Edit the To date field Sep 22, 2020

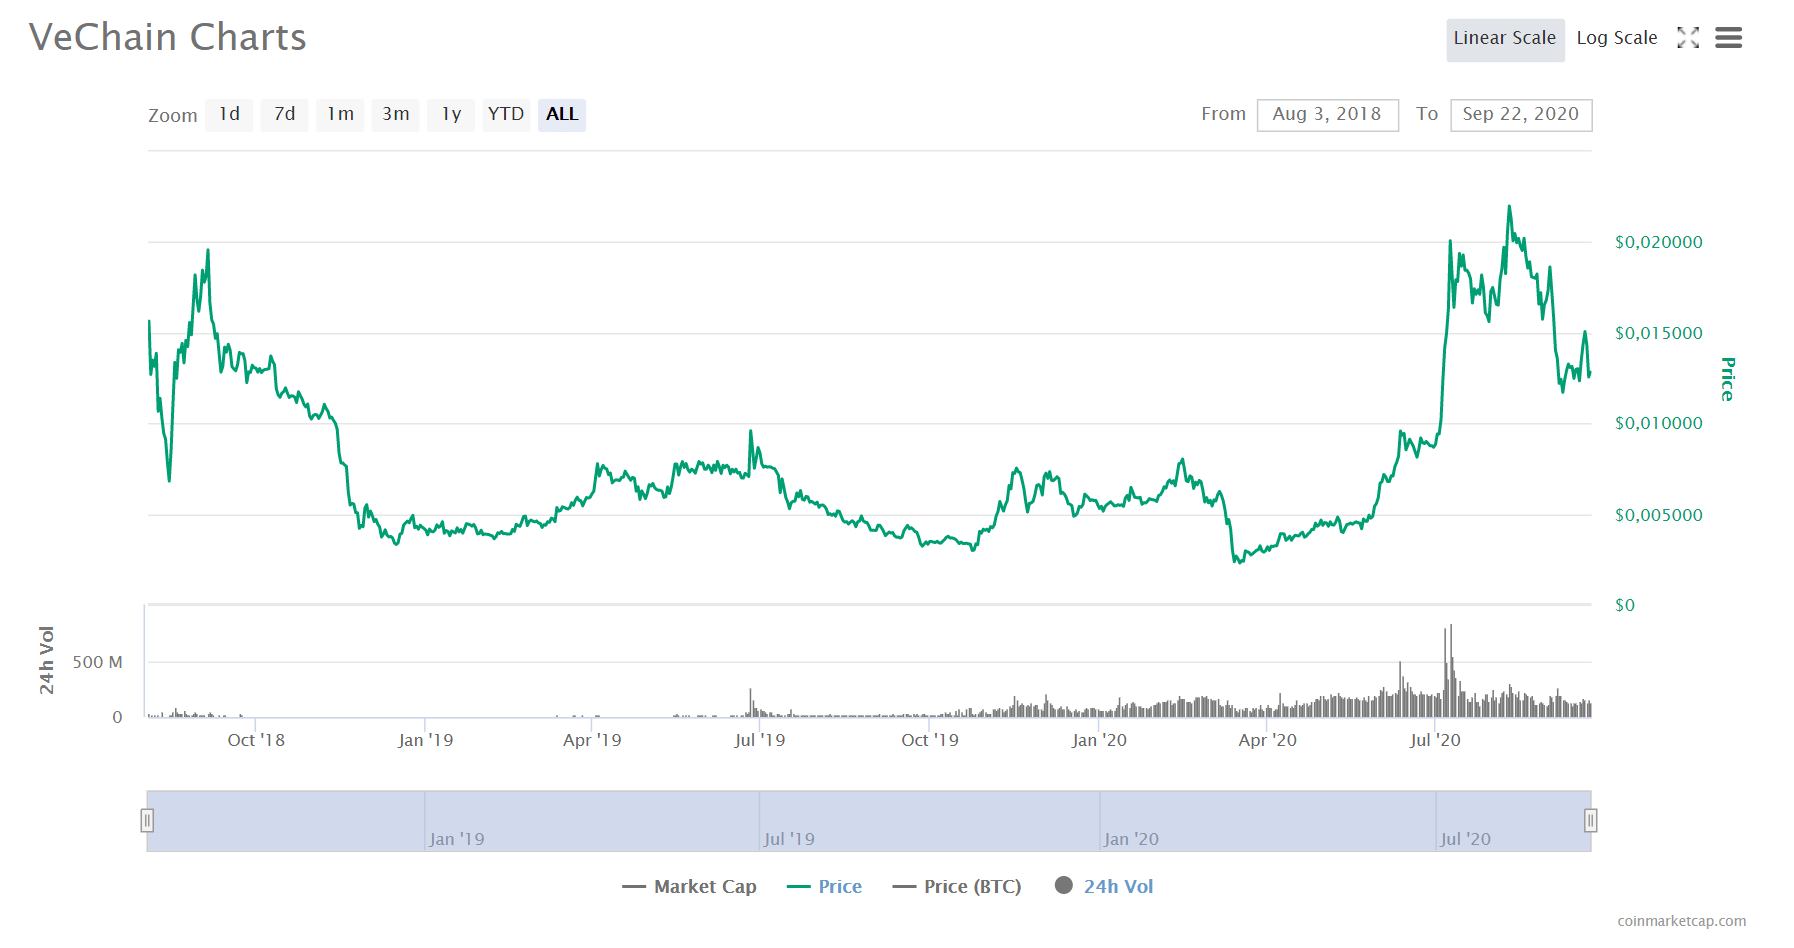tap(1521, 114)
